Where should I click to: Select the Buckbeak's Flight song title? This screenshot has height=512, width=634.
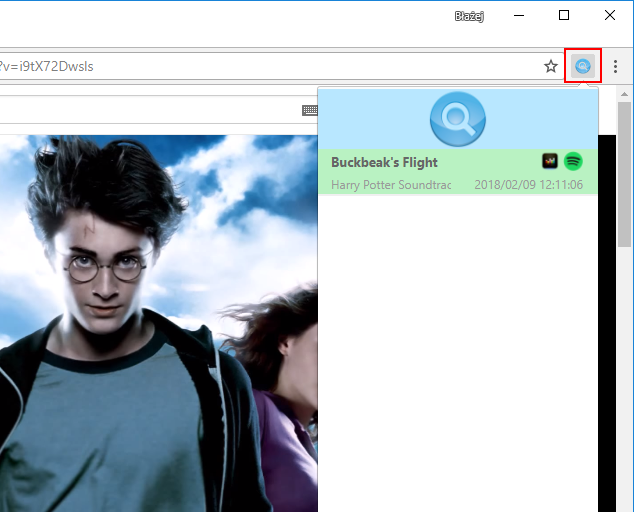point(384,162)
